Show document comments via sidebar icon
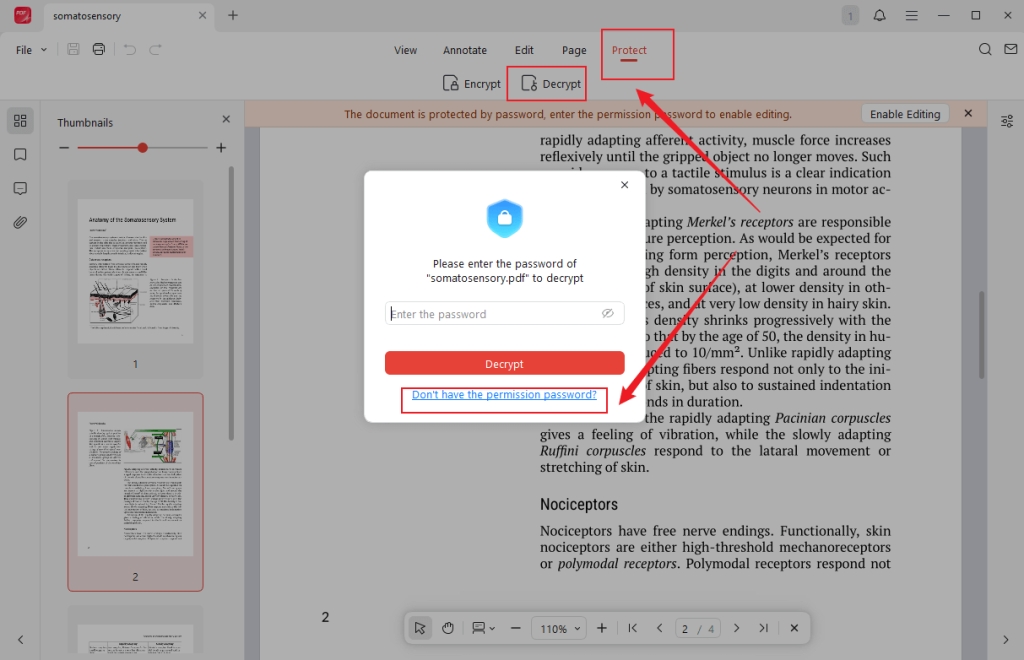This screenshot has height=660, width=1024. coord(20,188)
